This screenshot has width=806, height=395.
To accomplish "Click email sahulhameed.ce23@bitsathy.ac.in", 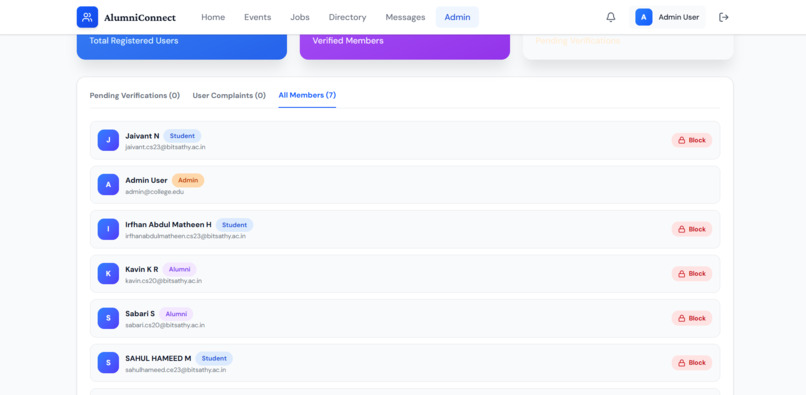I will (x=176, y=370).
